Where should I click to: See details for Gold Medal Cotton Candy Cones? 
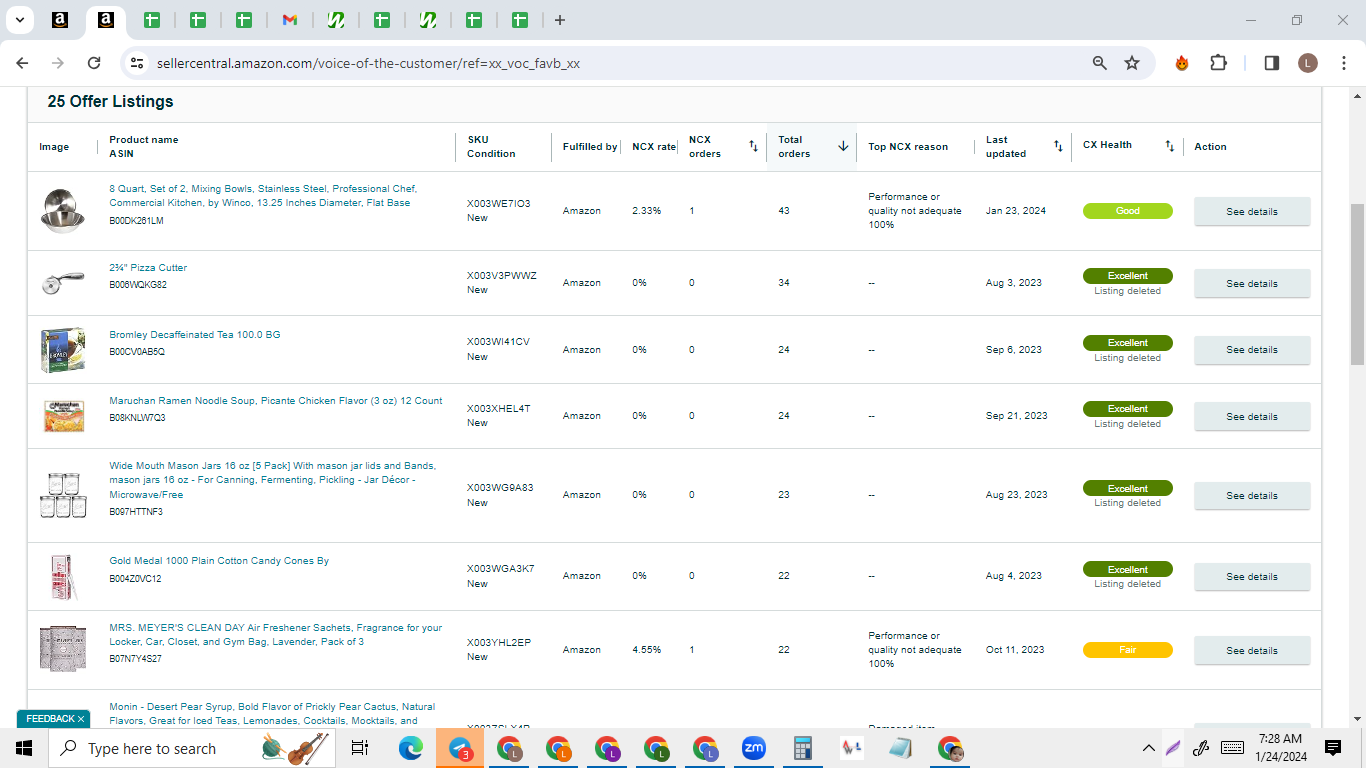click(x=1252, y=577)
